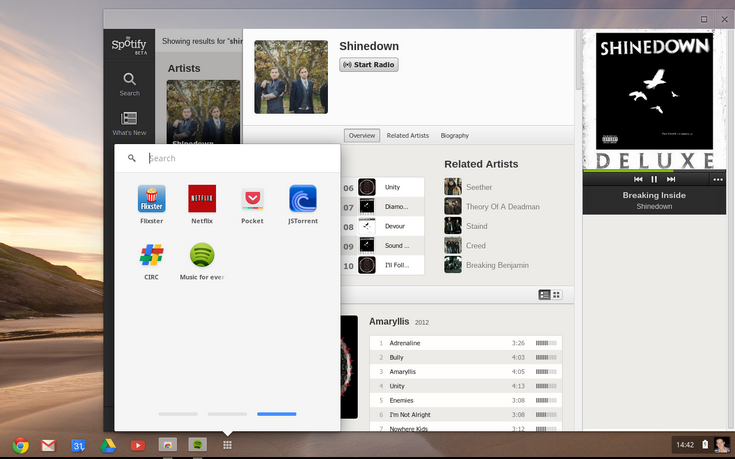The height and width of the screenshot is (459, 735).
Task: Switch to the Overview tab
Action: coord(362,135)
